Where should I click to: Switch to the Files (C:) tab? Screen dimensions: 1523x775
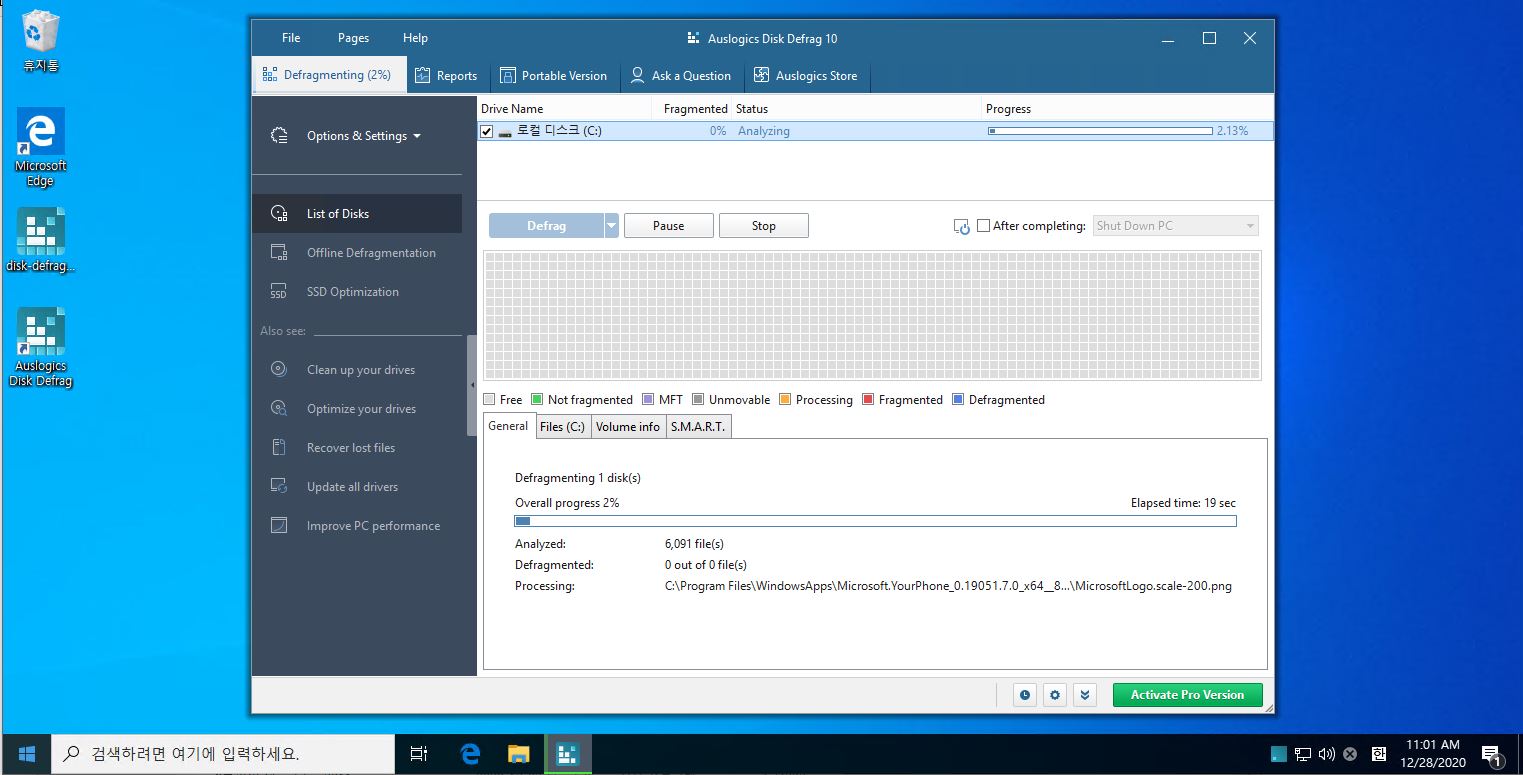[x=562, y=427]
